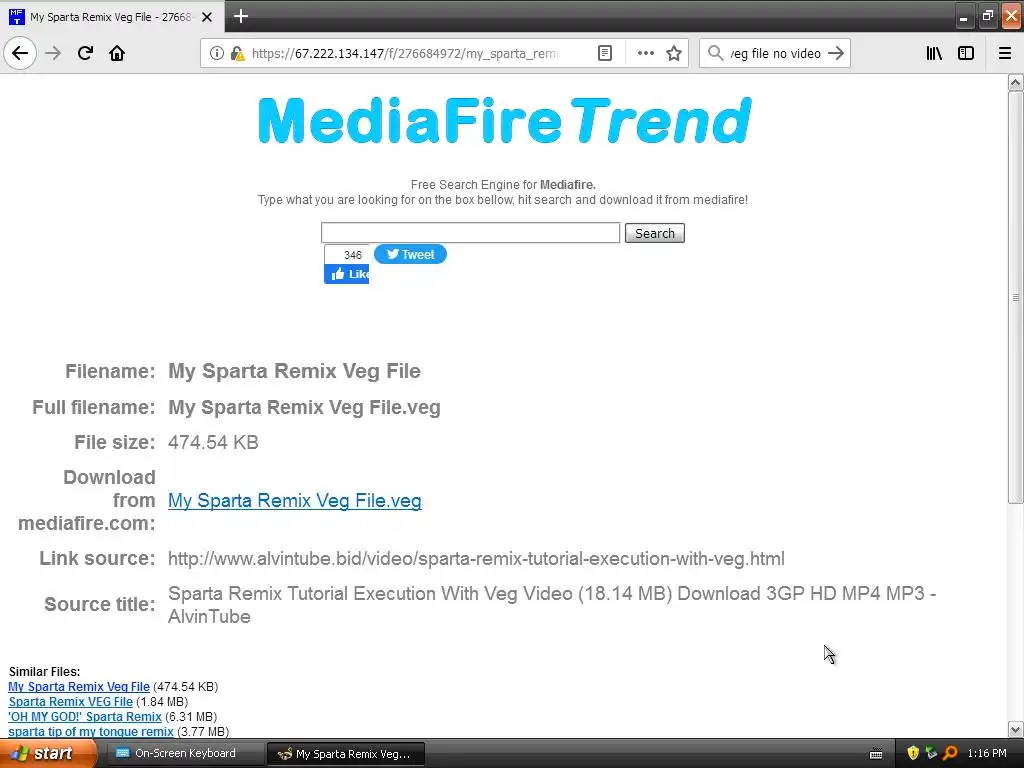
Task: Click the scrollbar up arrow
Action: (1015, 82)
